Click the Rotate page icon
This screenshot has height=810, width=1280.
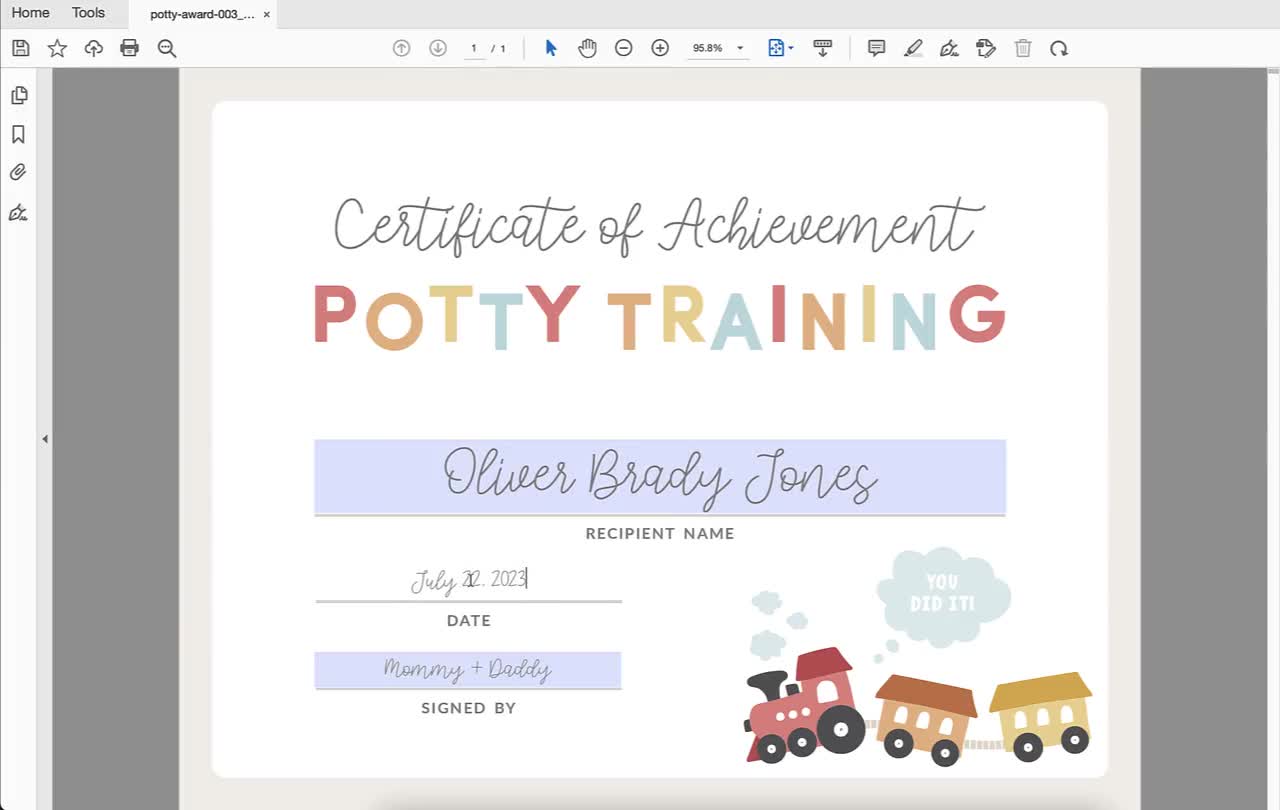point(1058,47)
